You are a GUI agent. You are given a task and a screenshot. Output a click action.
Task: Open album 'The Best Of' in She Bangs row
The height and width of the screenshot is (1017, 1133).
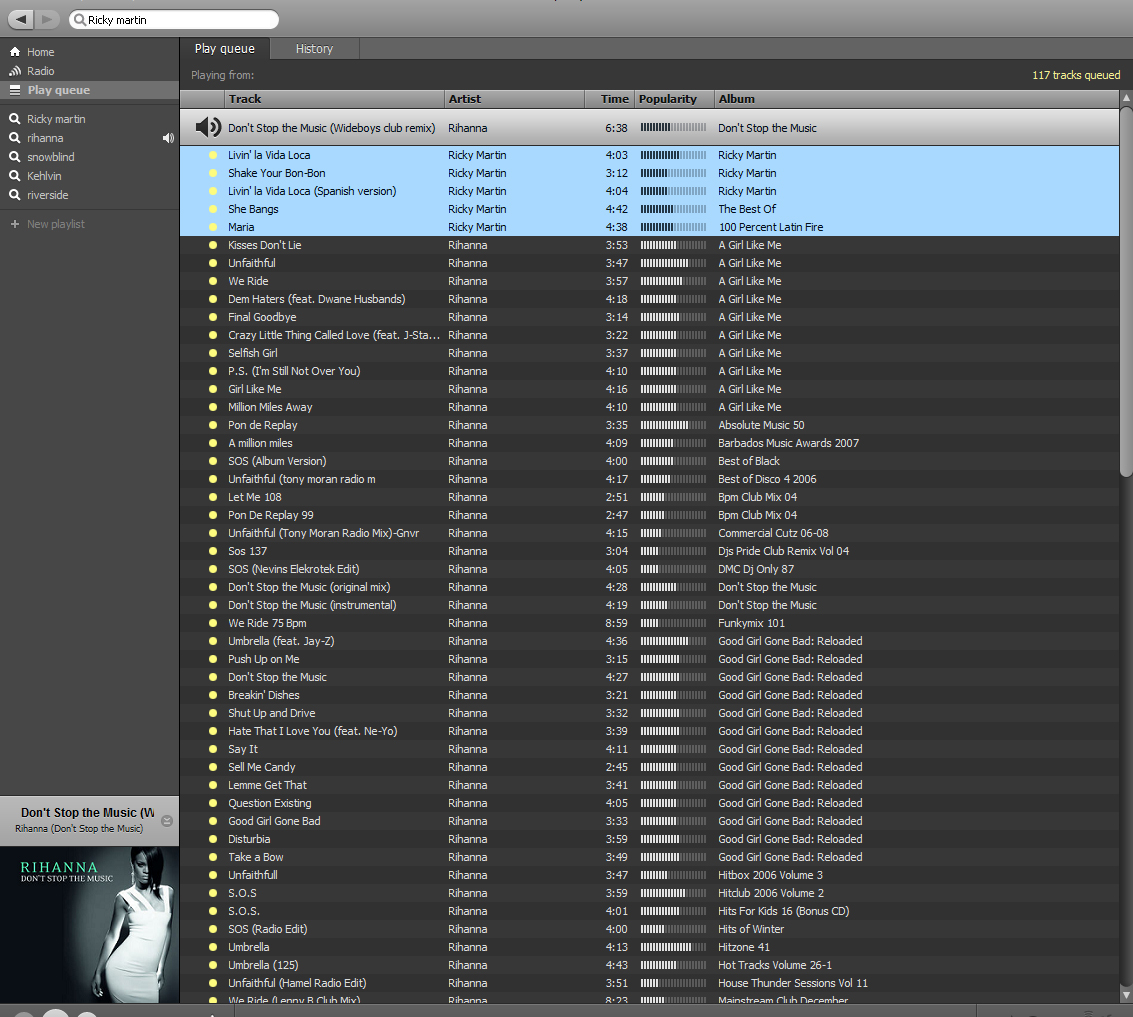coord(746,209)
